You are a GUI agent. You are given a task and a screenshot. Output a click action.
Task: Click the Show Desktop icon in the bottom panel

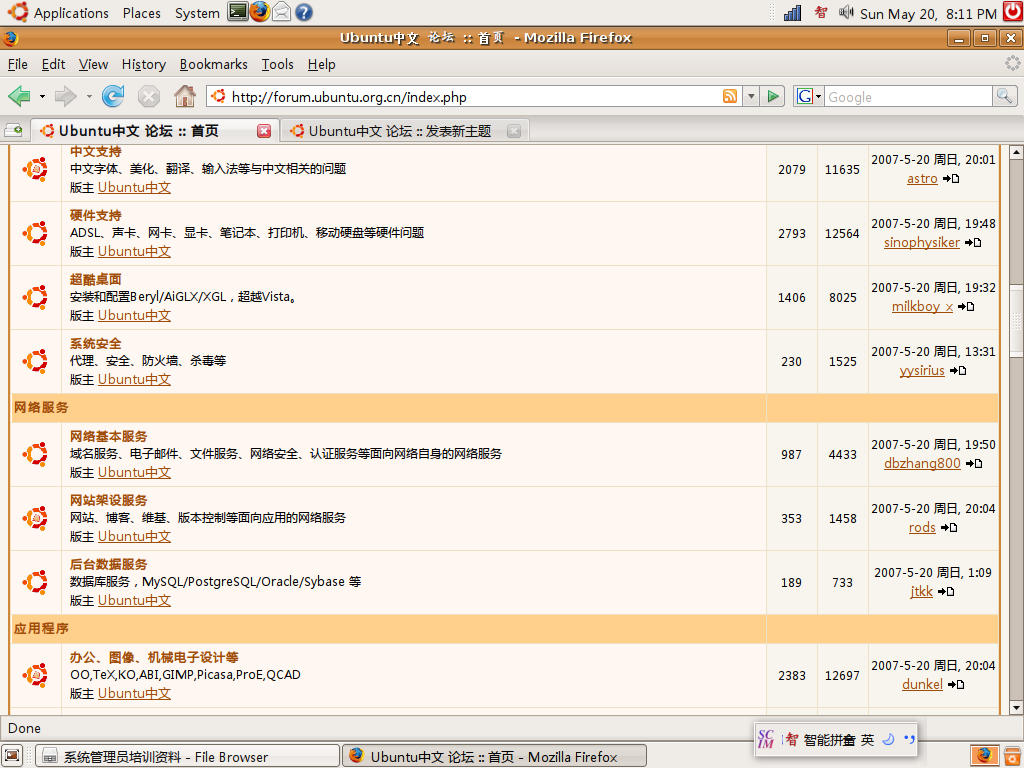pyautogui.click(x=12, y=756)
